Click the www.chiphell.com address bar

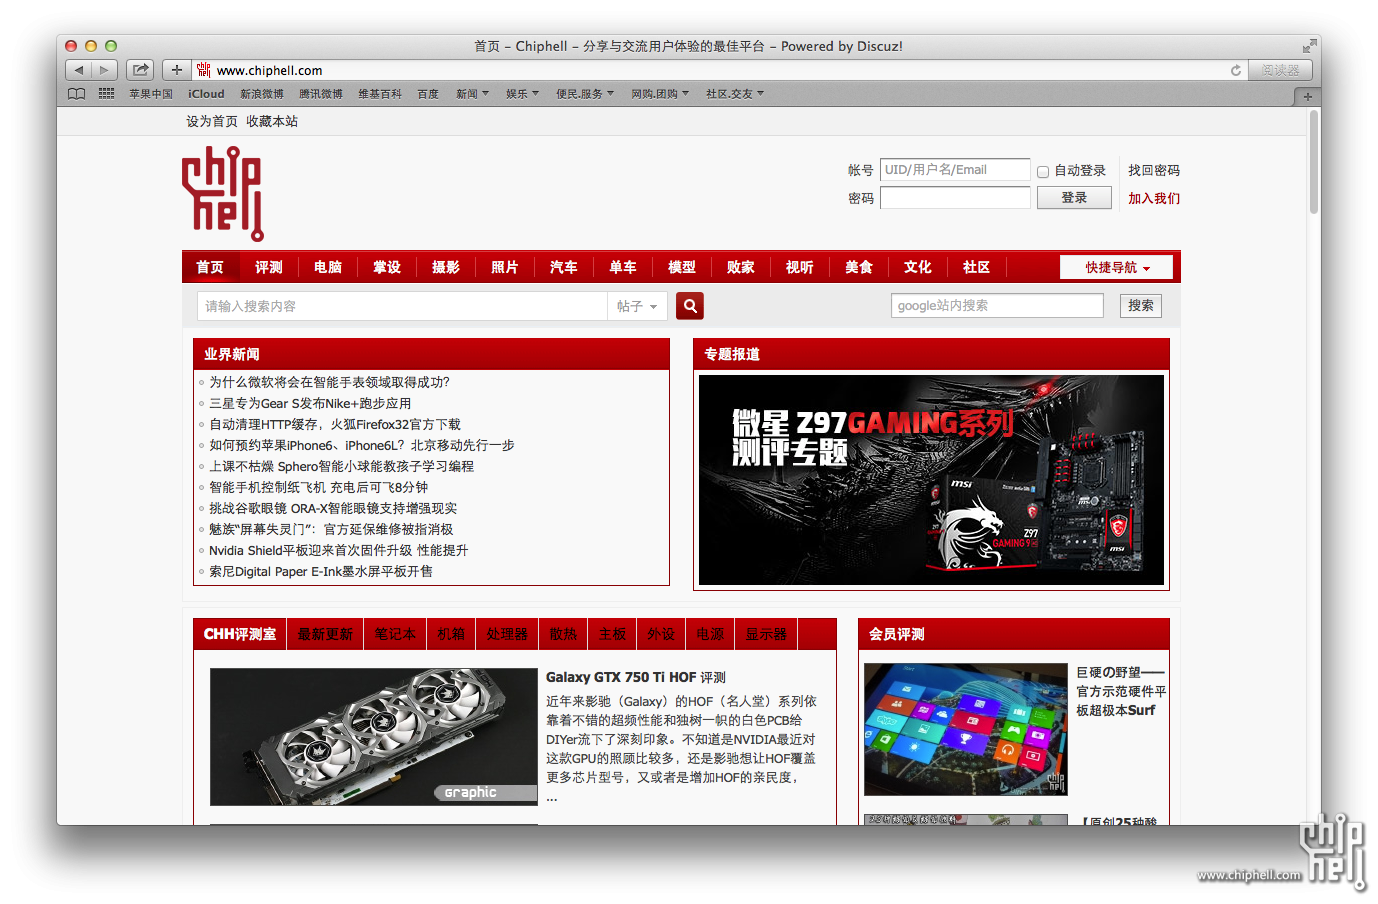(720, 70)
